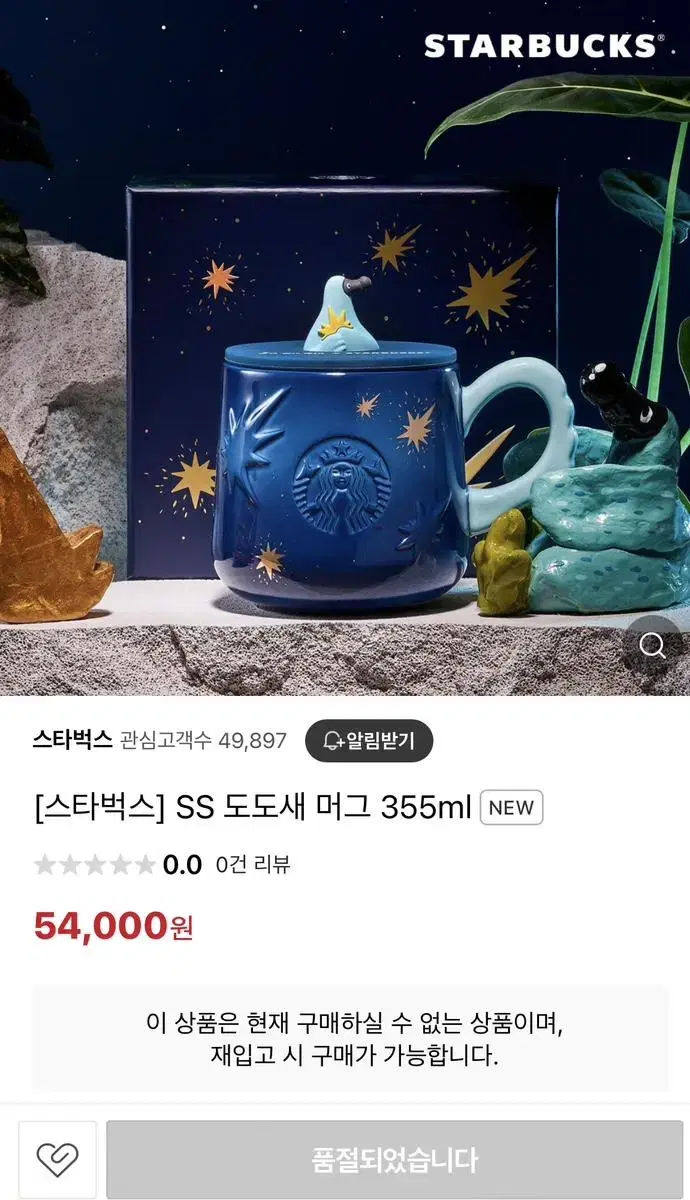
Task: Tap the STARBUCKS logo at top
Action: pos(542,46)
